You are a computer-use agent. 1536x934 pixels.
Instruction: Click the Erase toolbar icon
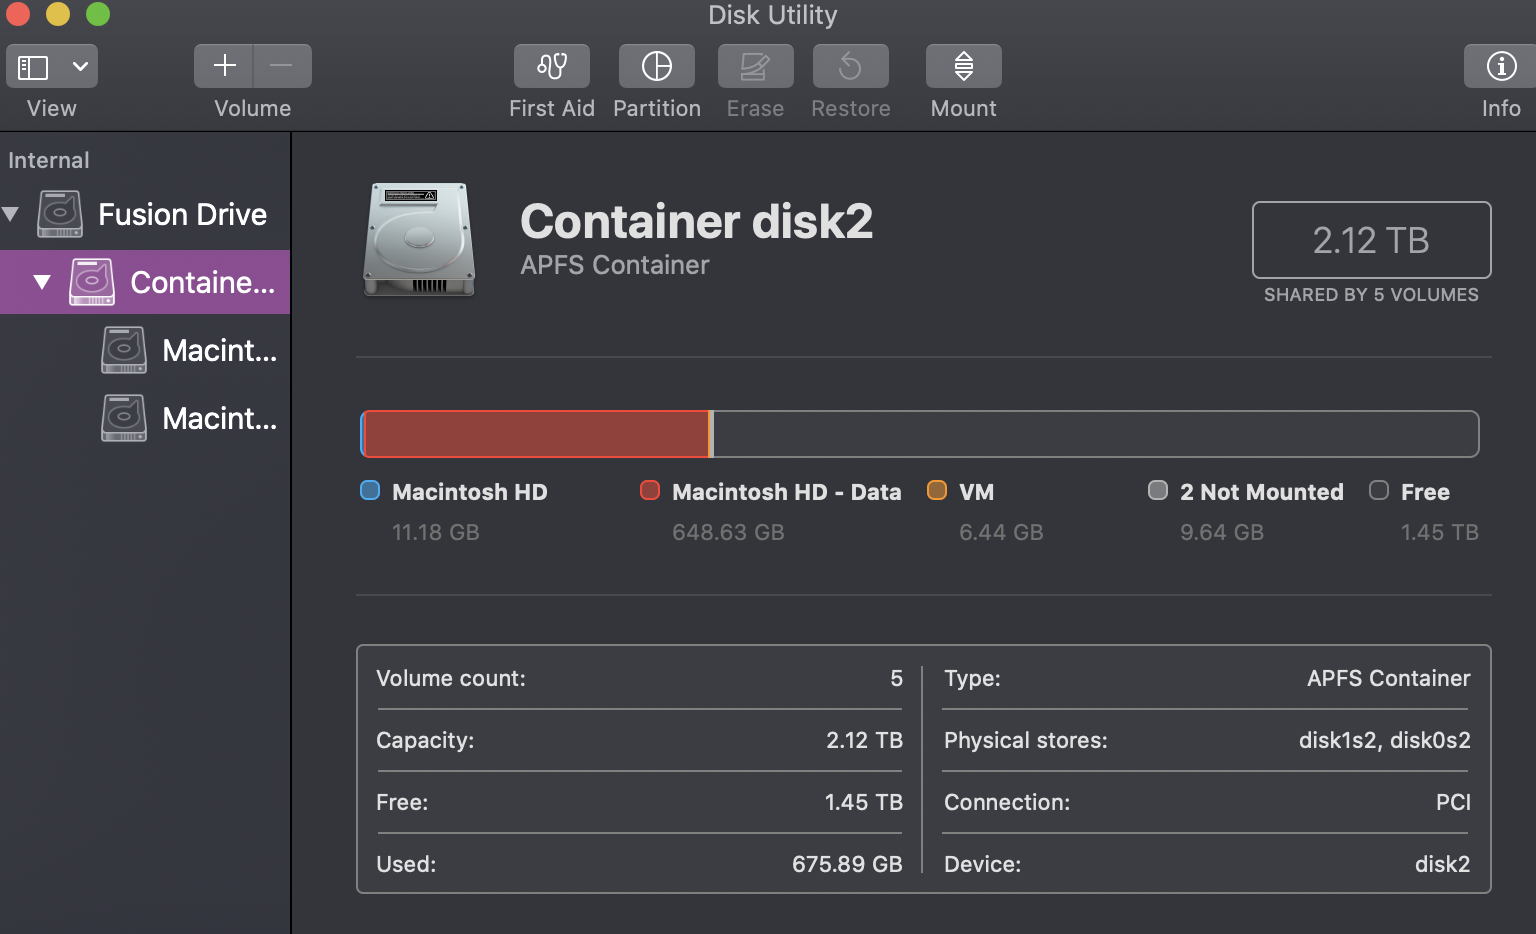point(755,66)
